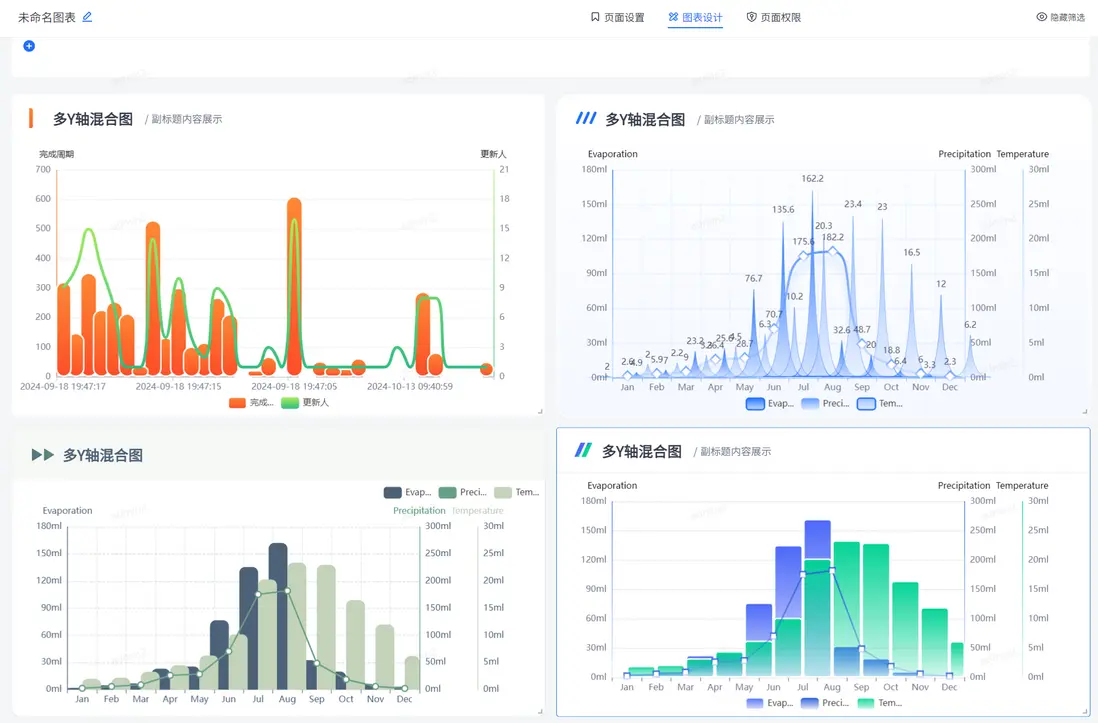Viewport: 1098px width, 723px height.
Task: Switch to the 页面设置 tab
Action: (x=617, y=17)
